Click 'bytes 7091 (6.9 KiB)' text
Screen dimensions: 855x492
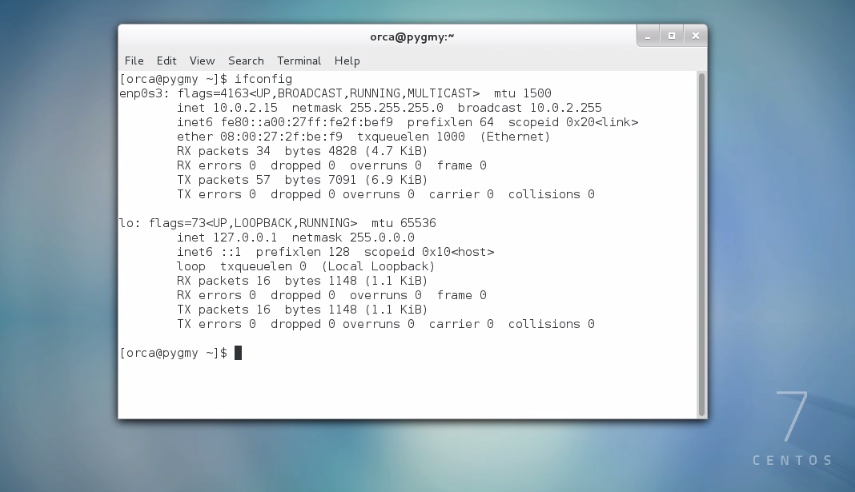coord(356,180)
